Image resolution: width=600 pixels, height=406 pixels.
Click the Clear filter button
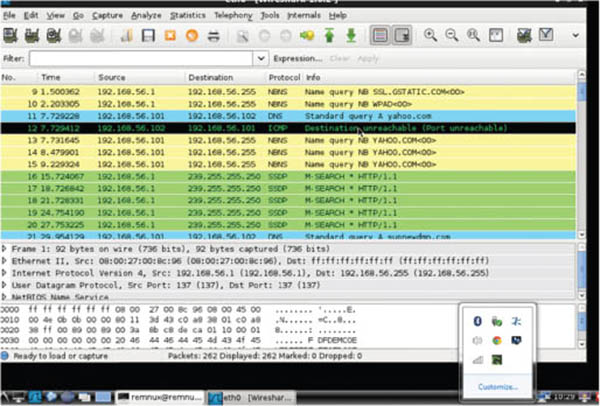pyautogui.click(x=339, y=59)
